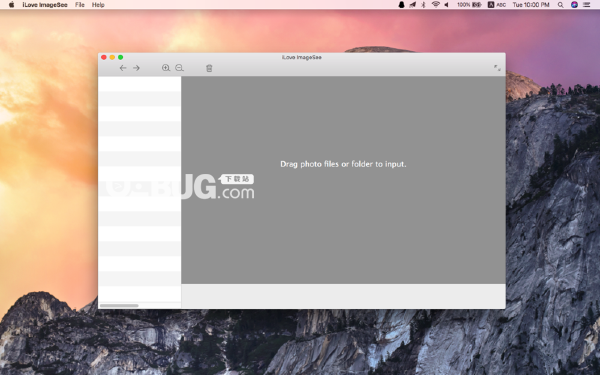Delete image using the trash icon
The height and width of the screenshot is (375, 600).
(x=209, y=68)
